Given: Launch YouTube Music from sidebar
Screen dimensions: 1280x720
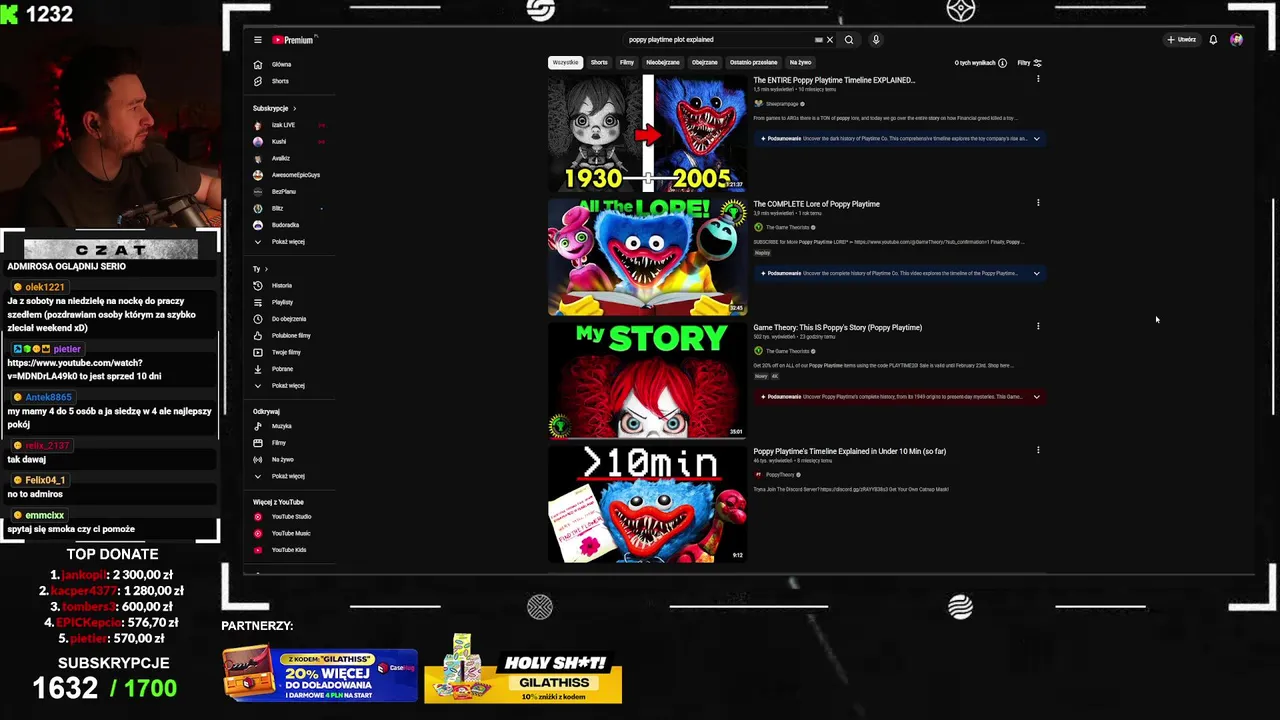Looking at the screenshot, I should coord(284,533).
